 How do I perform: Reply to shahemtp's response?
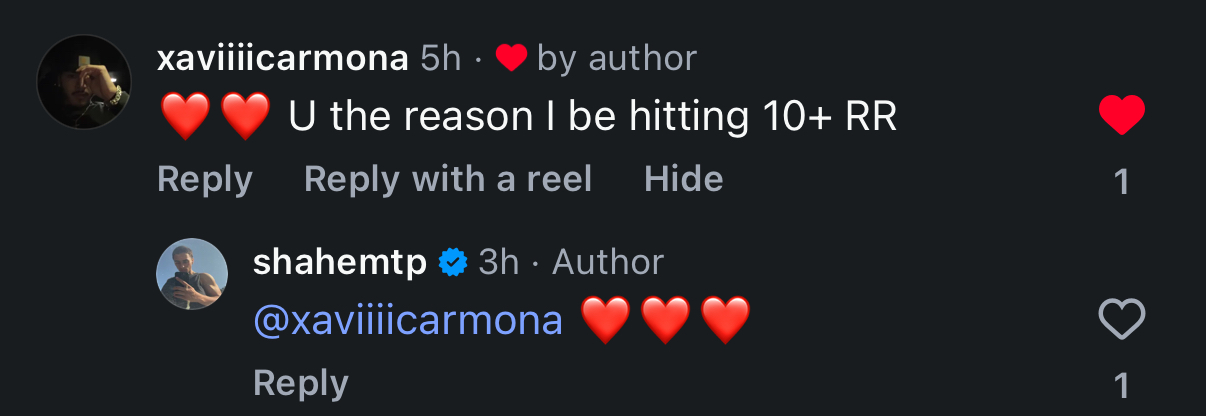tap(301, 383)
